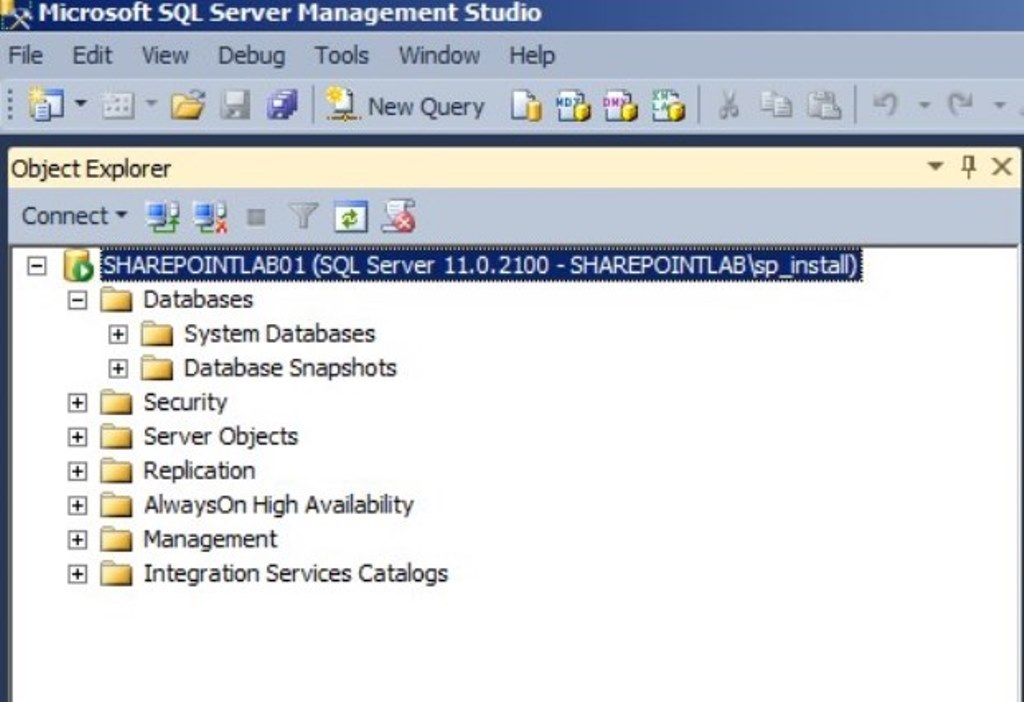Select the SHAREPOINTLAB01 server node
This screenshot has height=702, width=1024.
coord(480,266)
